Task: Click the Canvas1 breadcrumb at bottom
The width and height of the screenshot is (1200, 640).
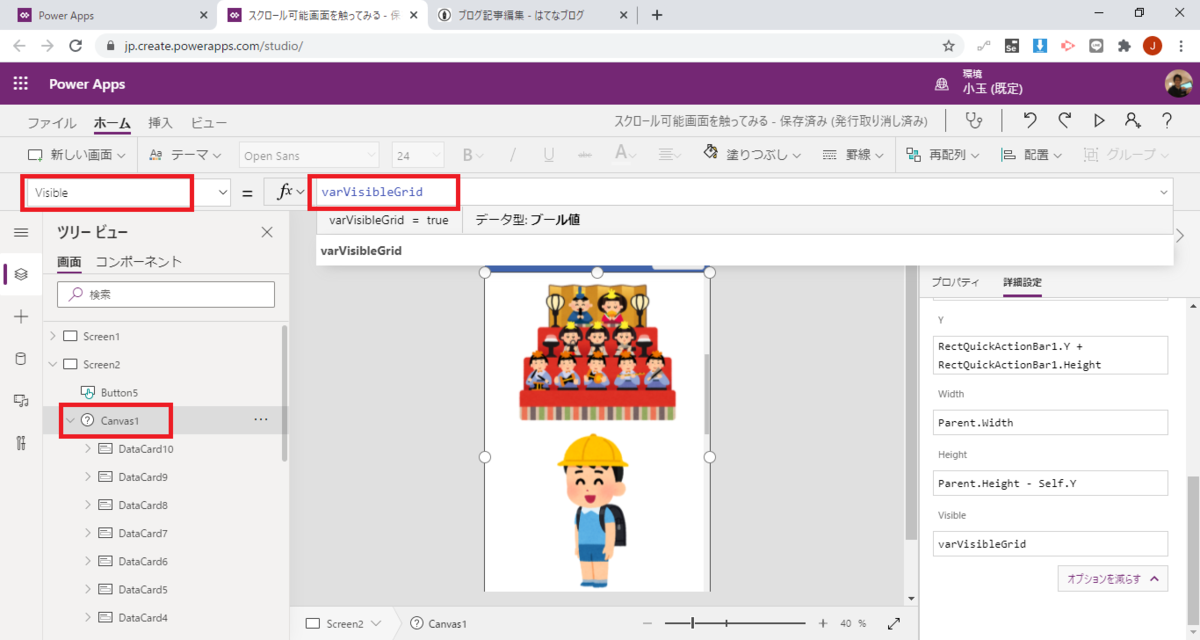Action: pyautogui.click(x=438, y=623)
